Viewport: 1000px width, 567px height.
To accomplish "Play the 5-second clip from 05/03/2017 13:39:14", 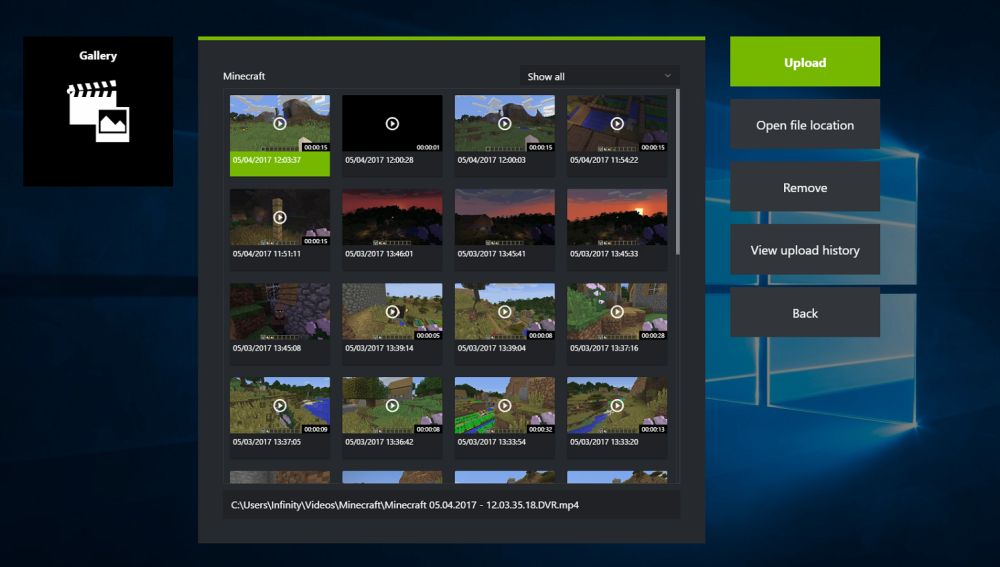I will click(x=392, y=311).
